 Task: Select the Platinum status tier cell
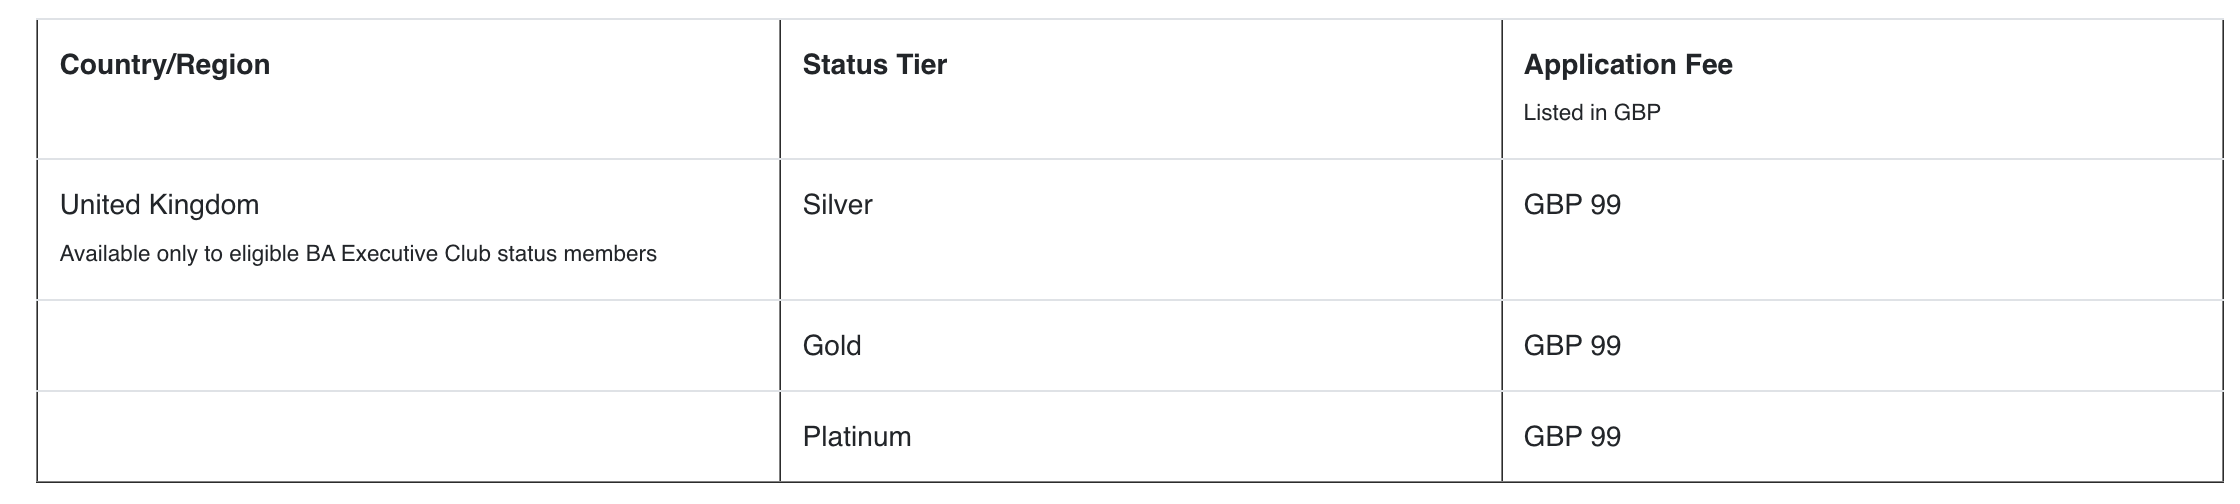tap(856, 437)
